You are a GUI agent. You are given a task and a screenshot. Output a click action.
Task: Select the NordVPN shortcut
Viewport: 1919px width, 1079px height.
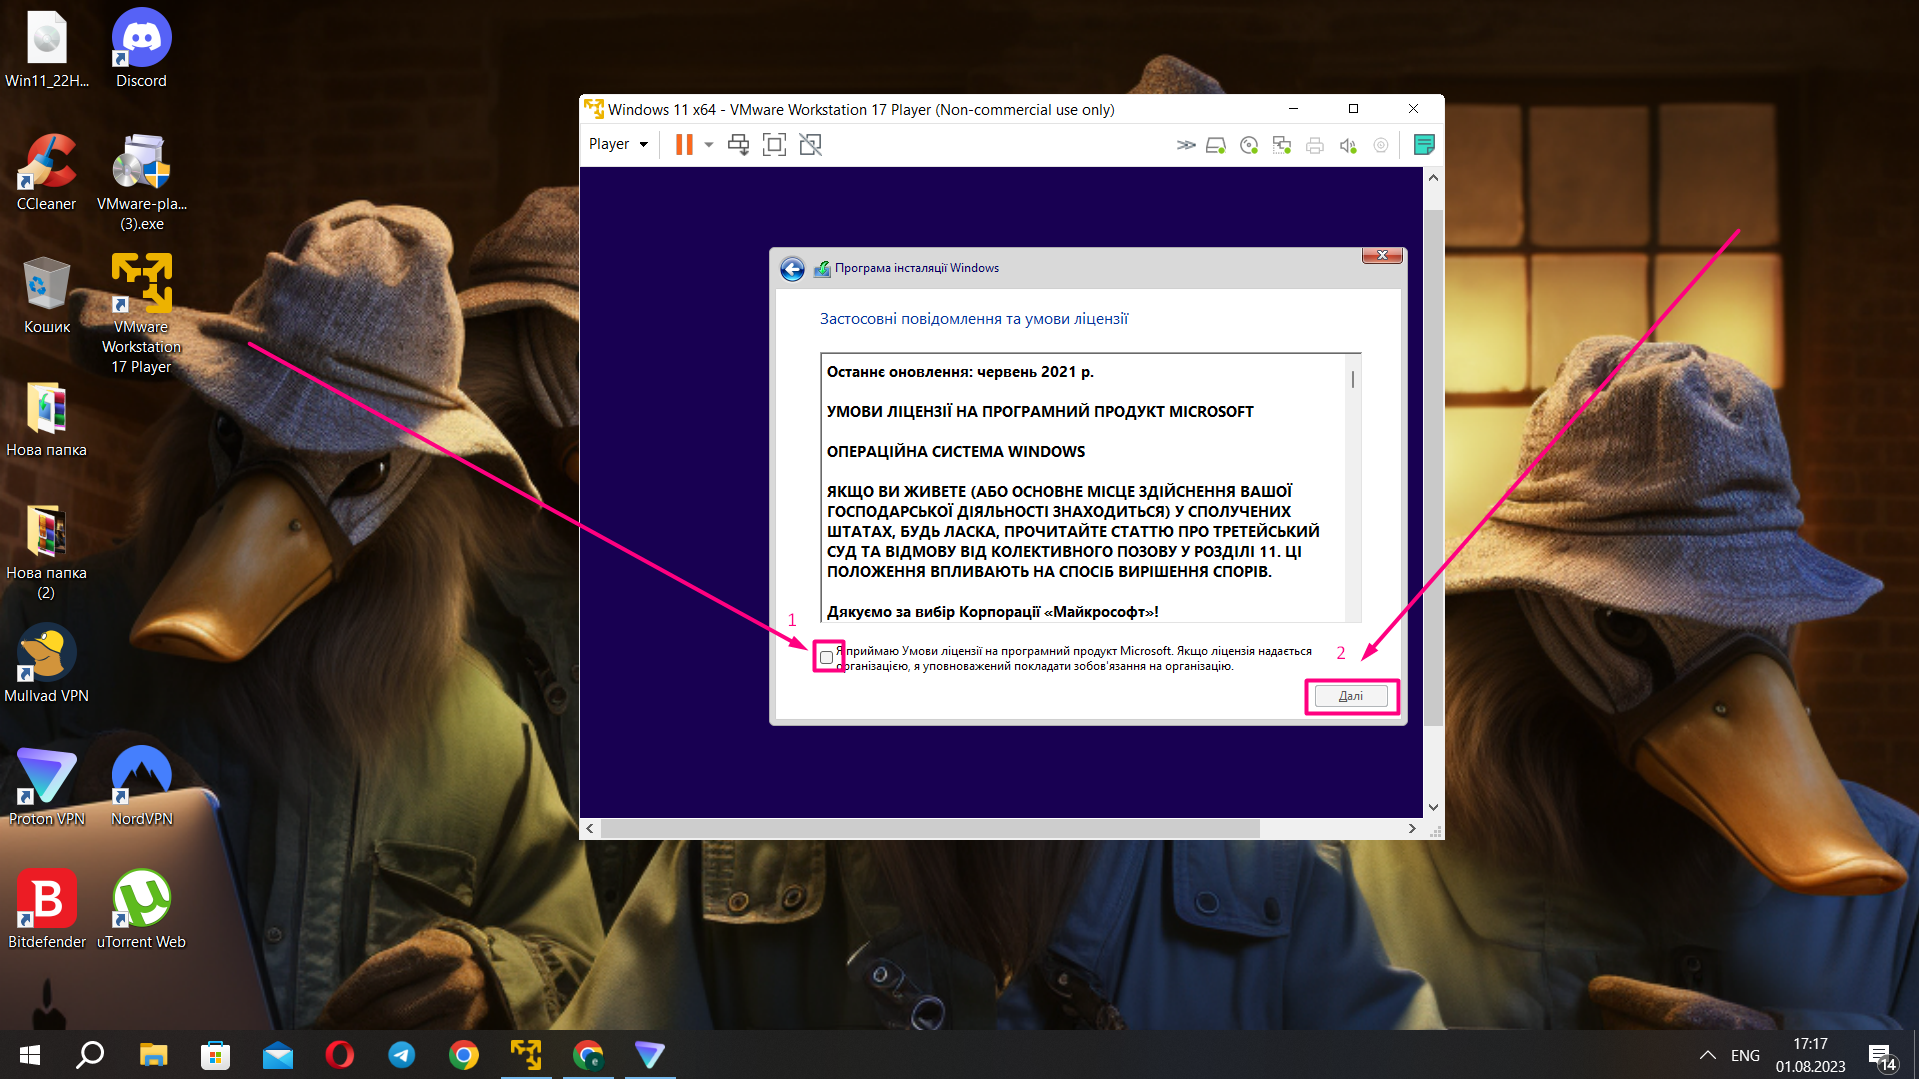pyautogui.click(x=141, y=786)
